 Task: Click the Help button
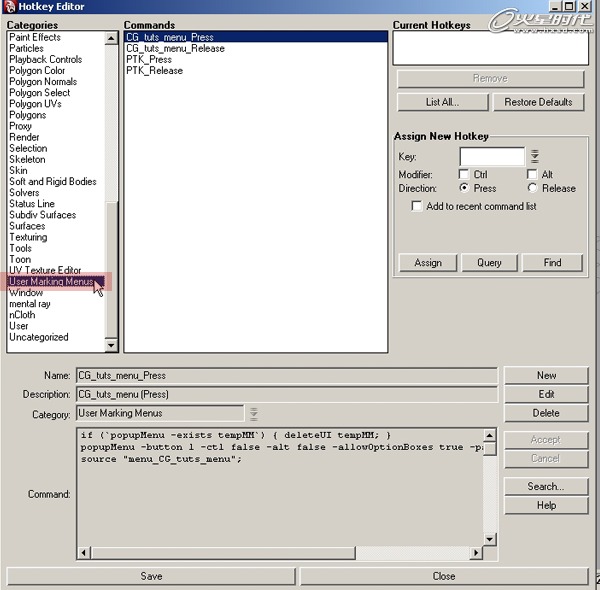point(546,505)
